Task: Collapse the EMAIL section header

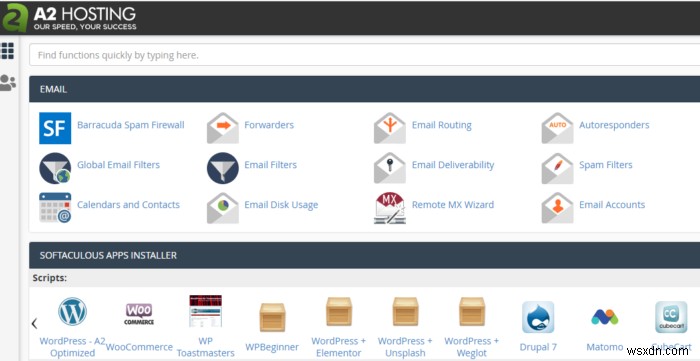Action: coord(364,89)
